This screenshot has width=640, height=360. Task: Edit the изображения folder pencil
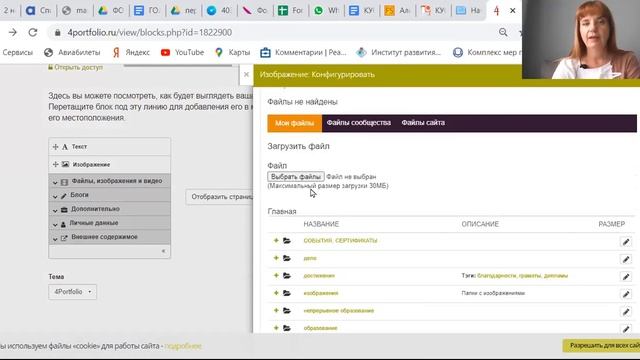point(626,294)
